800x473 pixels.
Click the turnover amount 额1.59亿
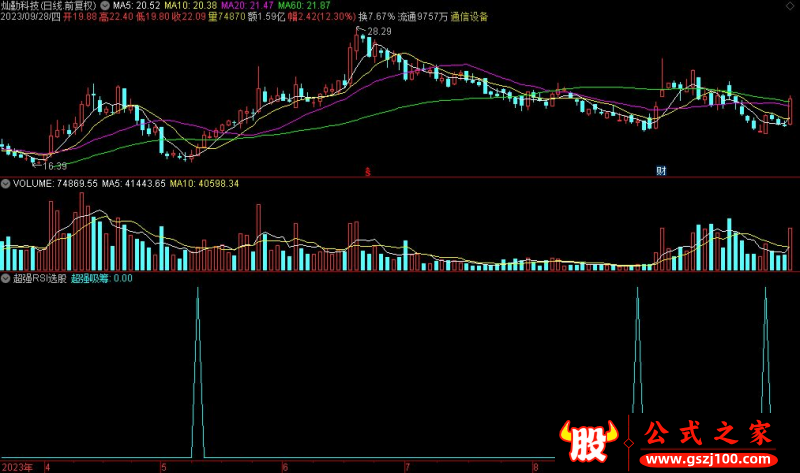point(266,17)
